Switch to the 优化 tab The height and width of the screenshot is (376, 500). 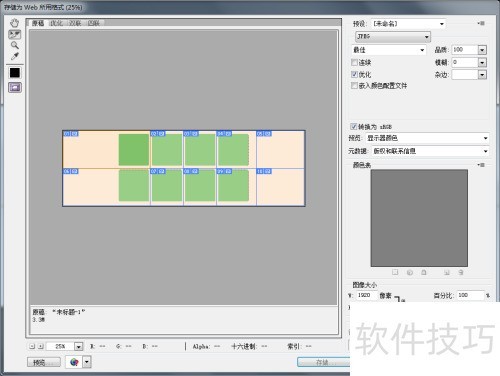pos(56,23)
